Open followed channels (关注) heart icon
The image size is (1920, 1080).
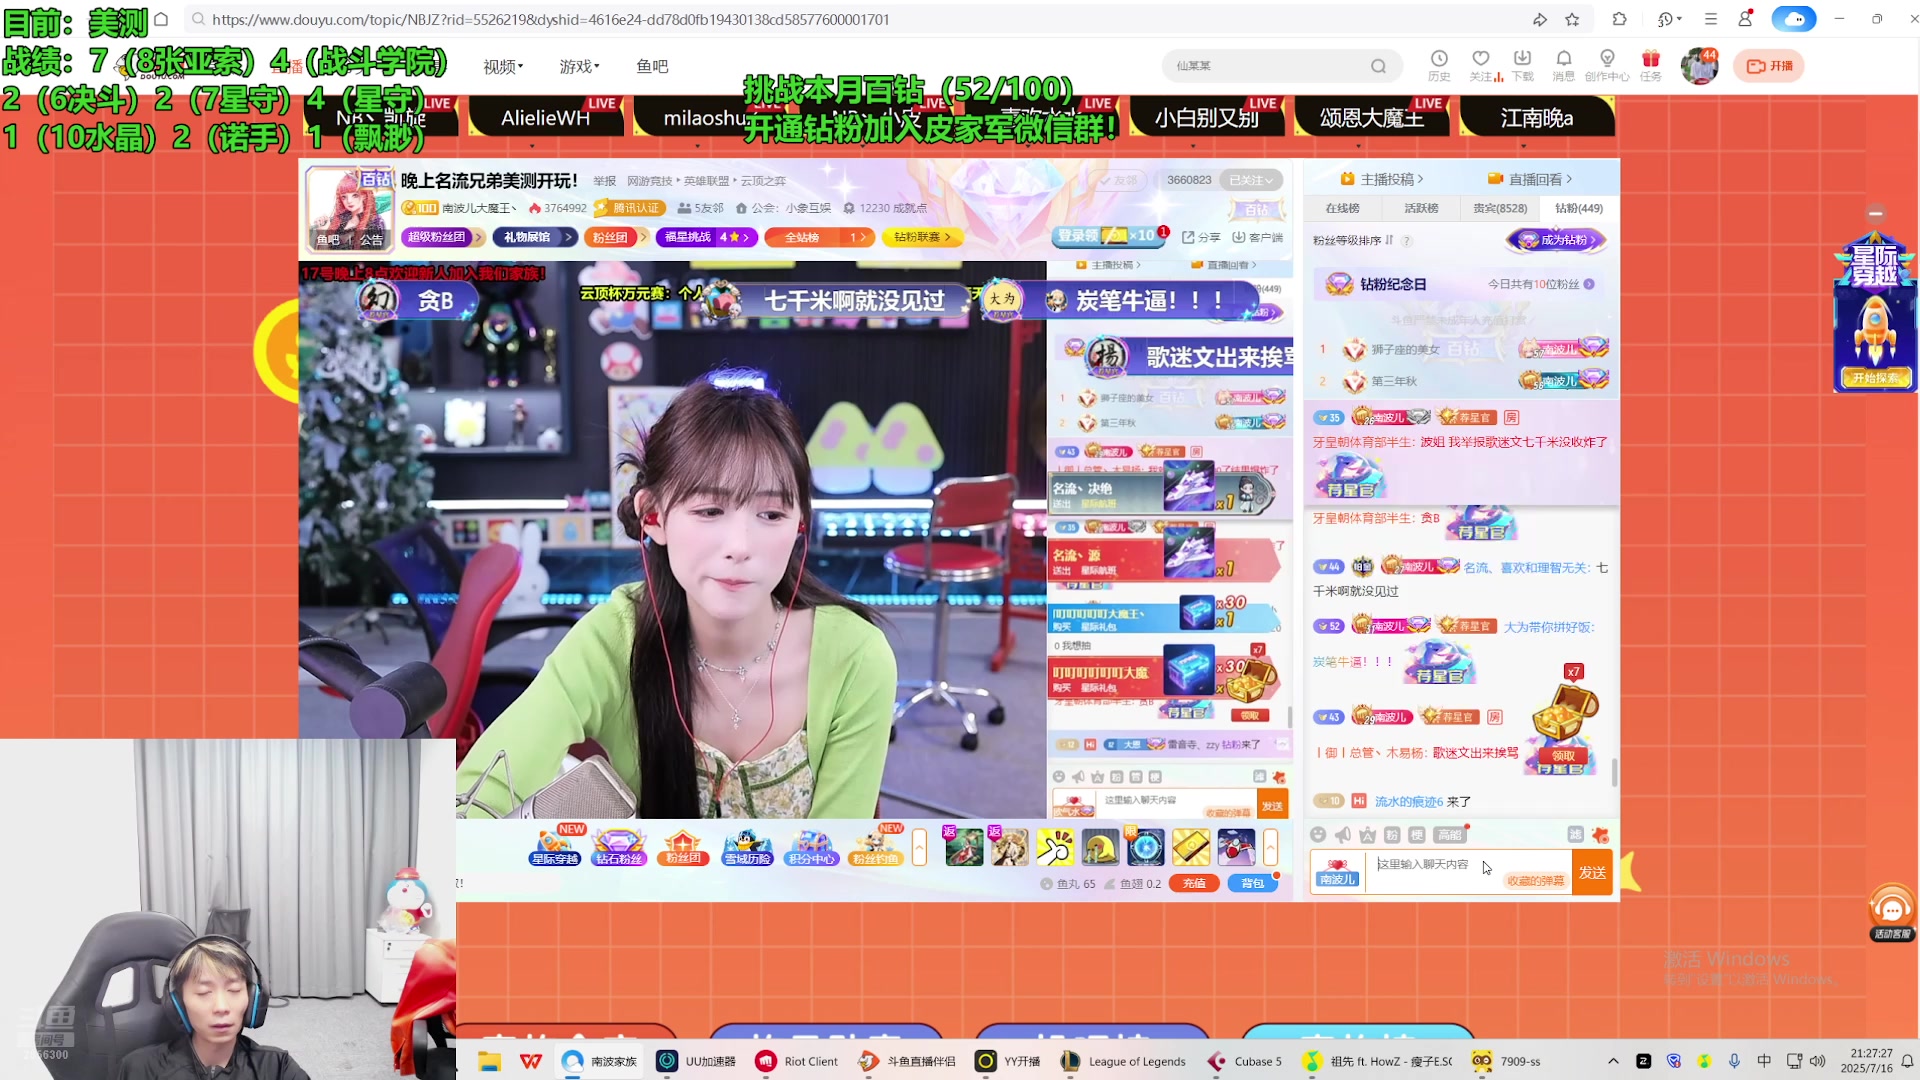tap(1481, 65)
